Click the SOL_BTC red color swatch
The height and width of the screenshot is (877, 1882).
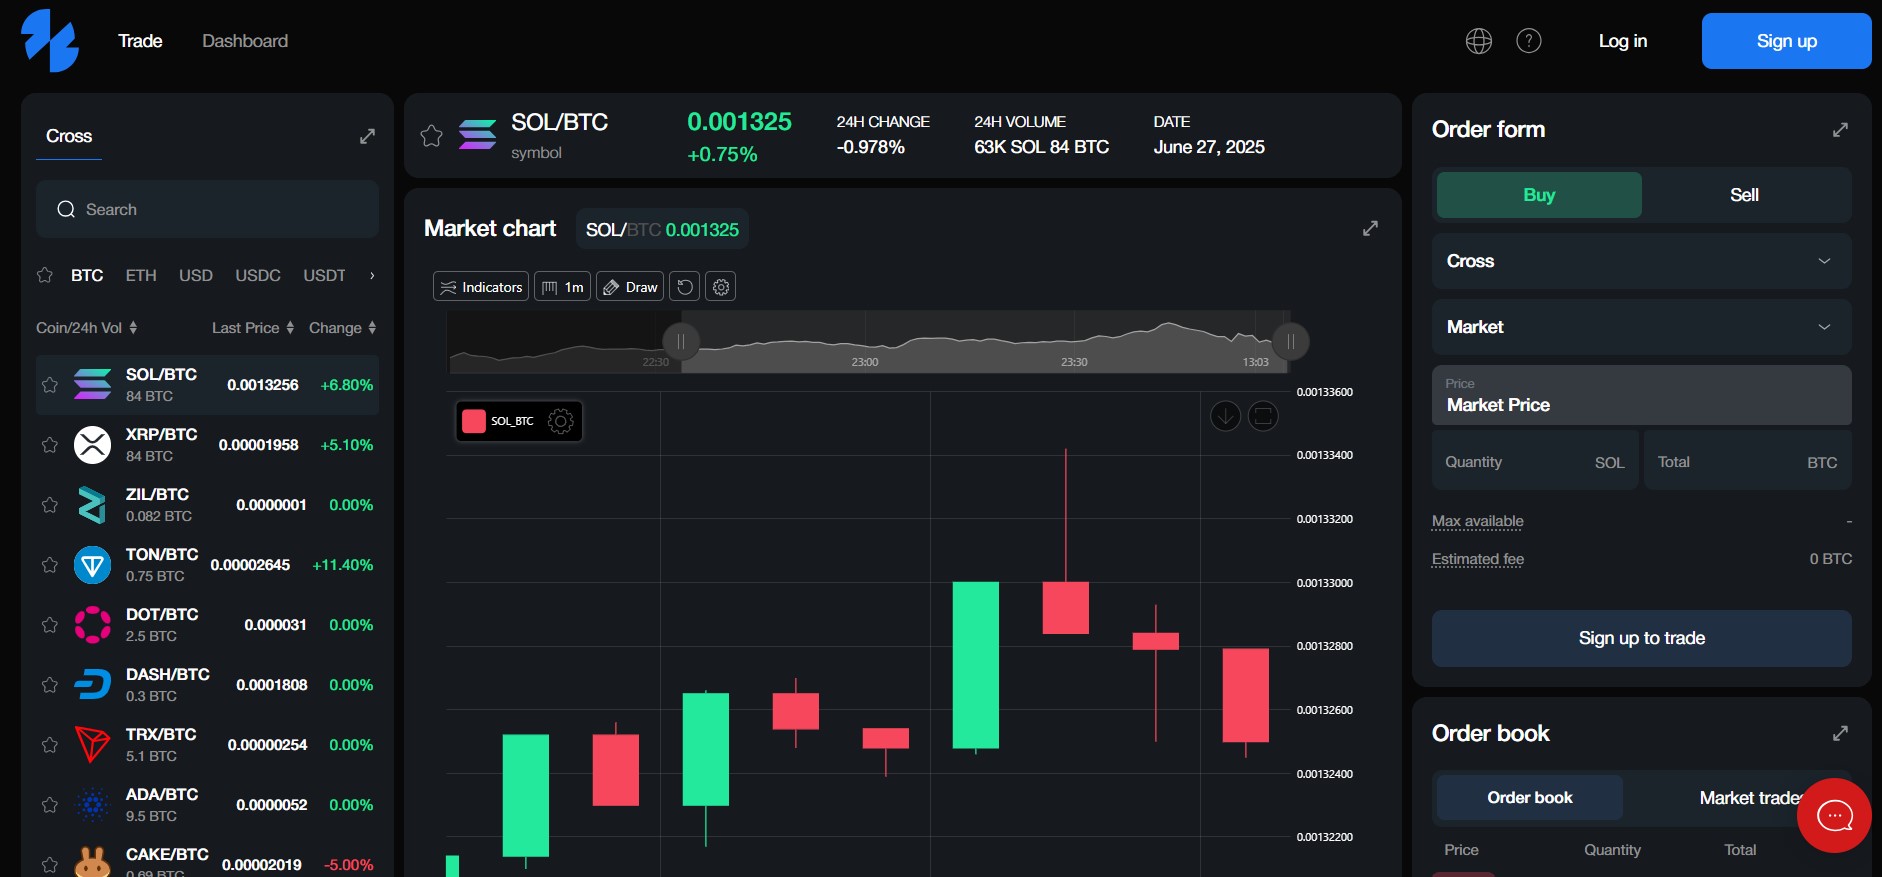point(474,421)
